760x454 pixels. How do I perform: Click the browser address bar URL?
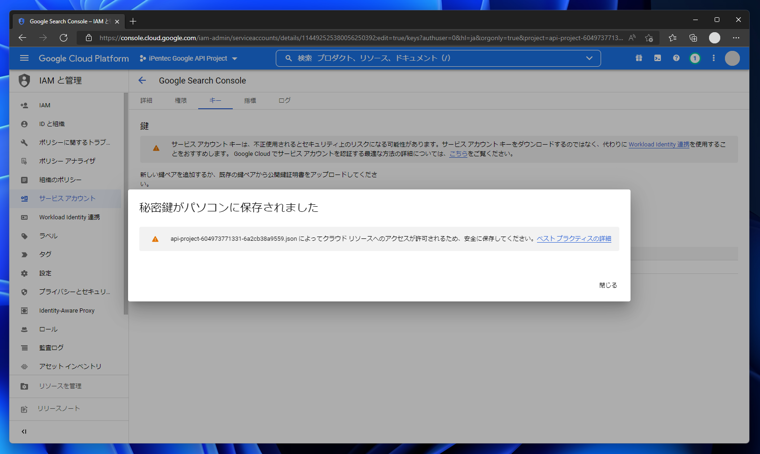tap(361, 38)
